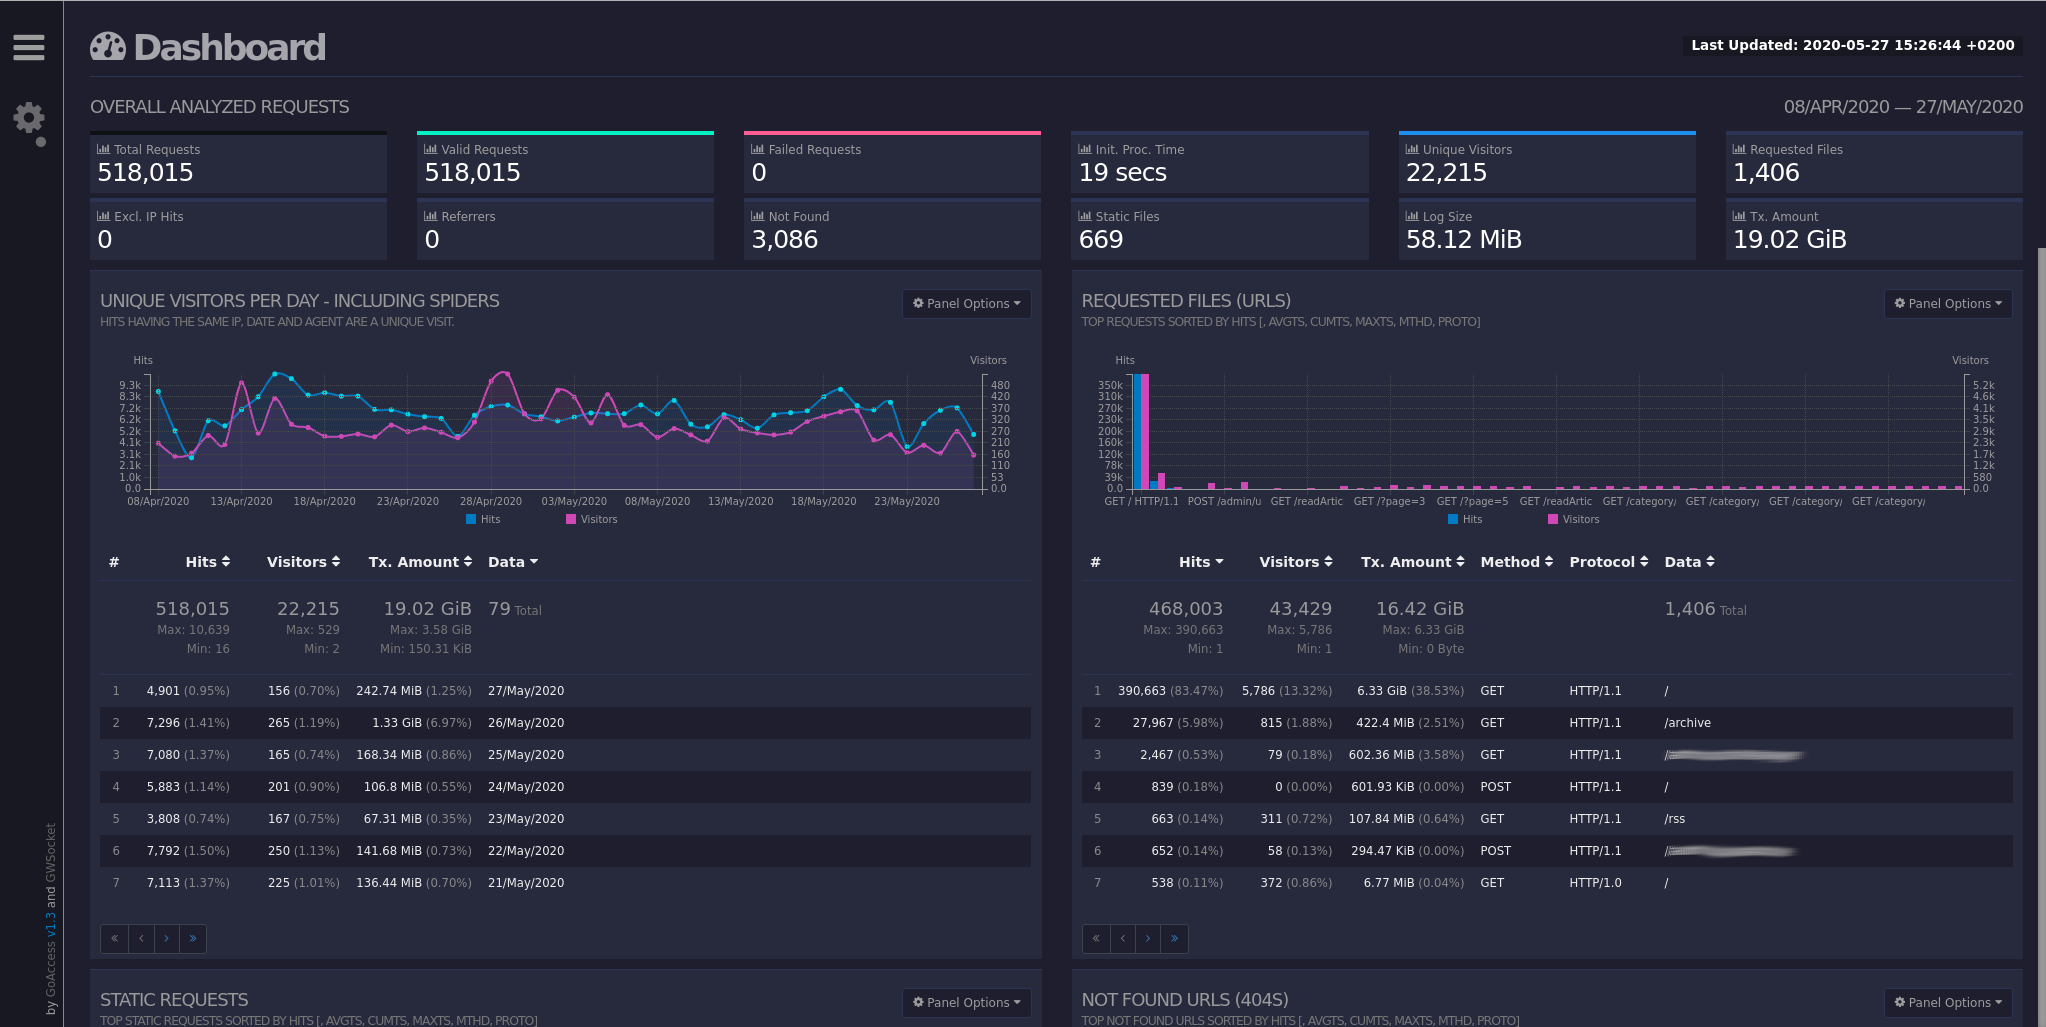The image size is (2046, 1027).
Task: Open Panel Options for Unique Visitors panel
Action: tap(966, 304)
